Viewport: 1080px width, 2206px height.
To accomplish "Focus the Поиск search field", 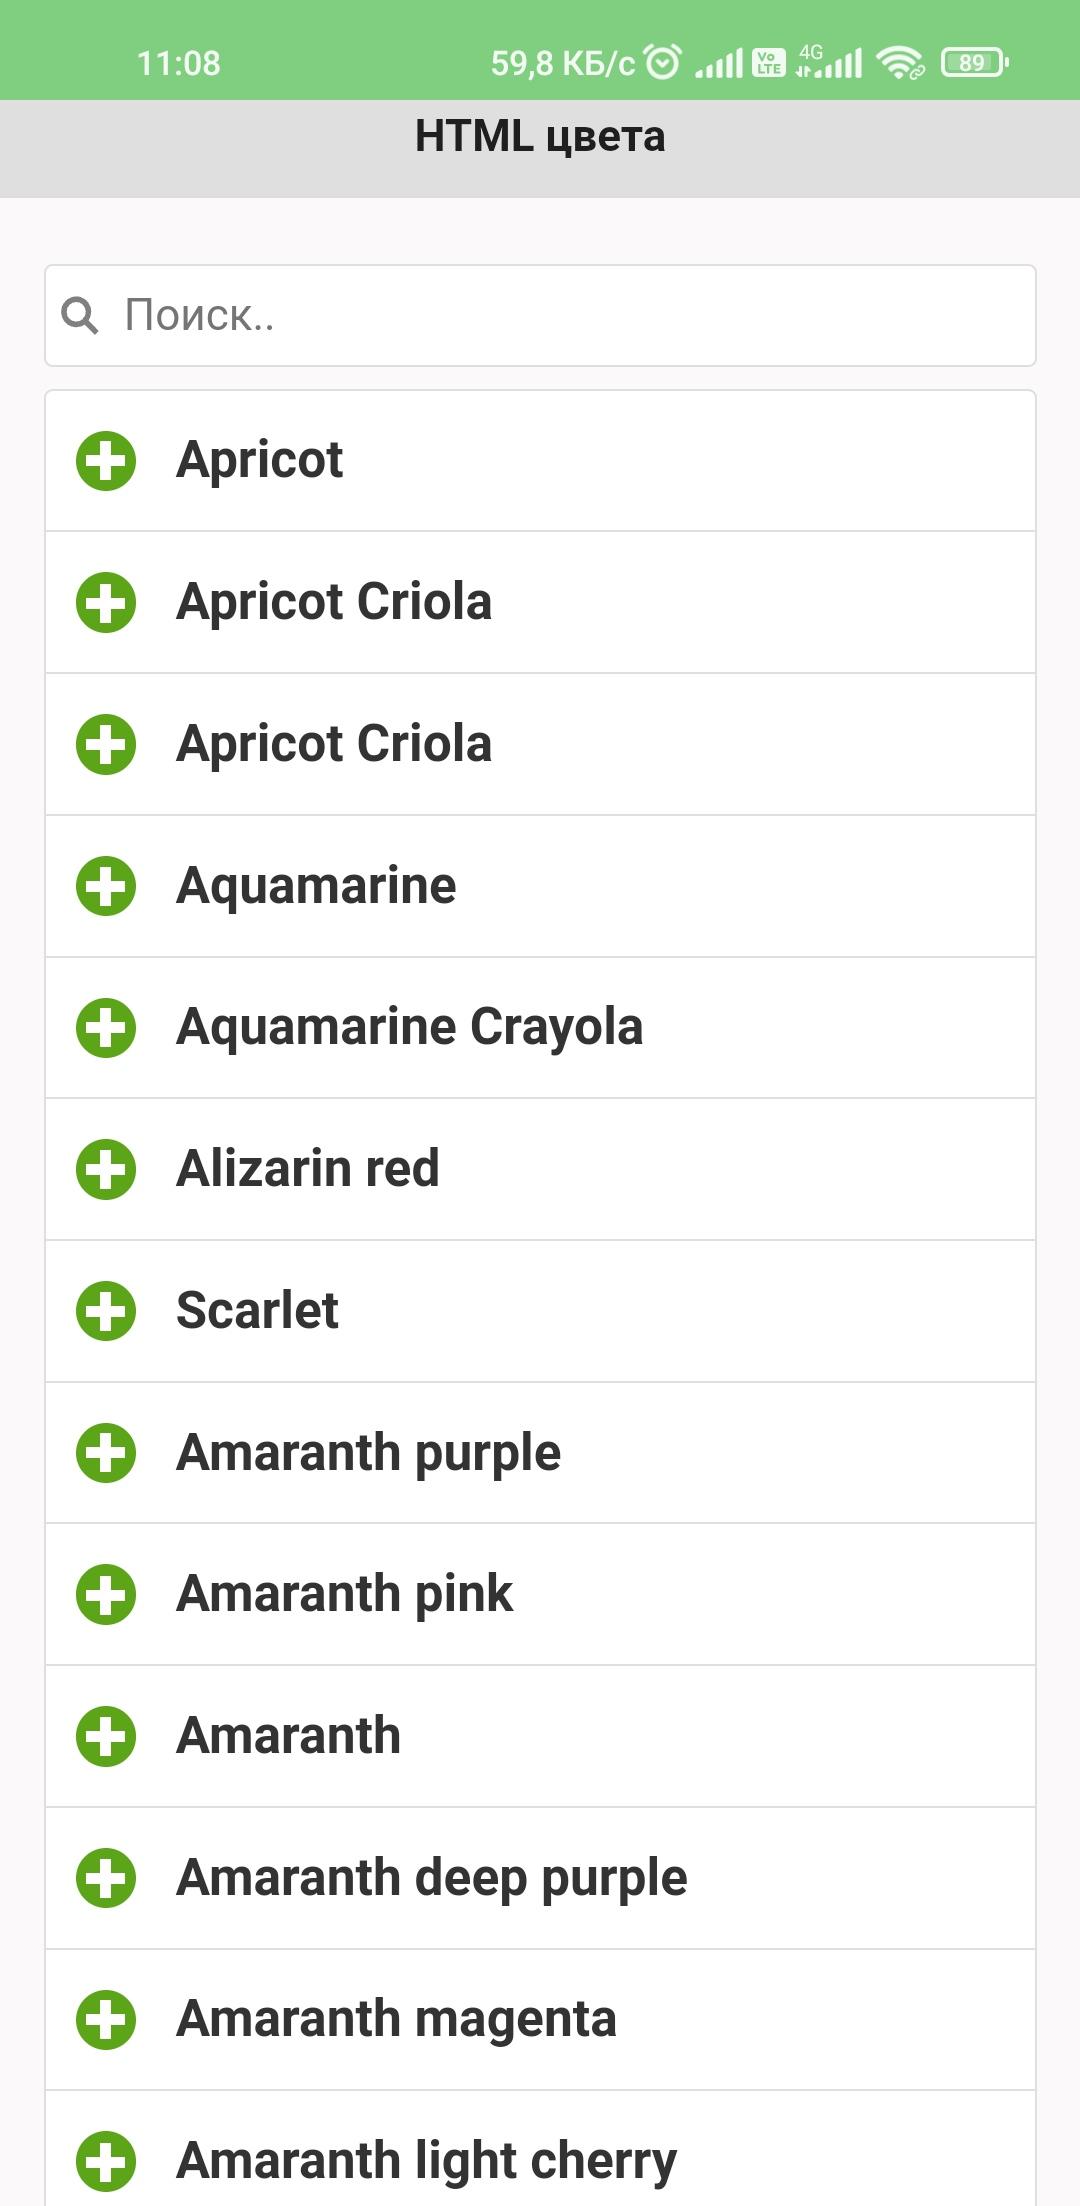I will point(540,316).
